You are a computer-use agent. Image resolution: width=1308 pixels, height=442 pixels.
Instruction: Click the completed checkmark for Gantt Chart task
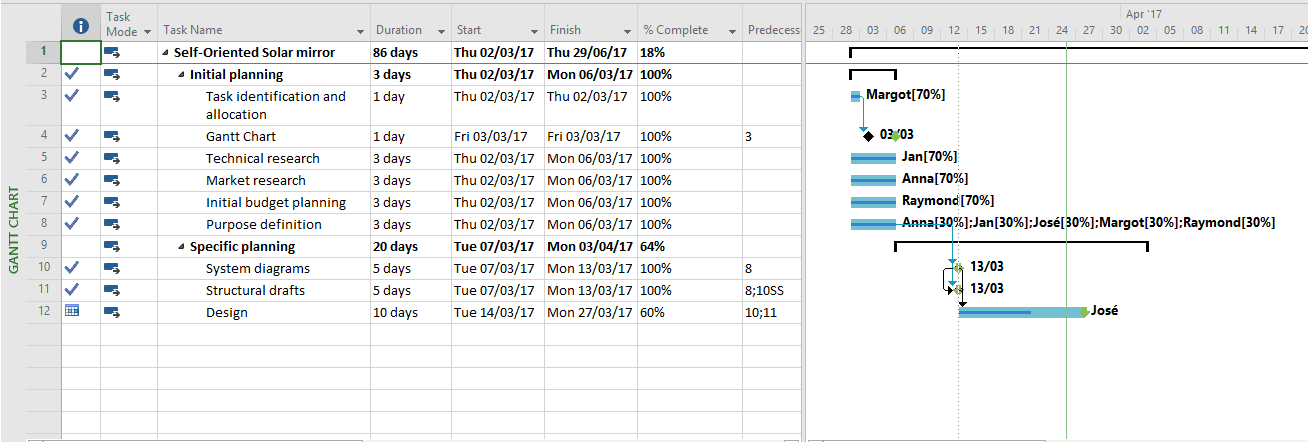point(71,135)
